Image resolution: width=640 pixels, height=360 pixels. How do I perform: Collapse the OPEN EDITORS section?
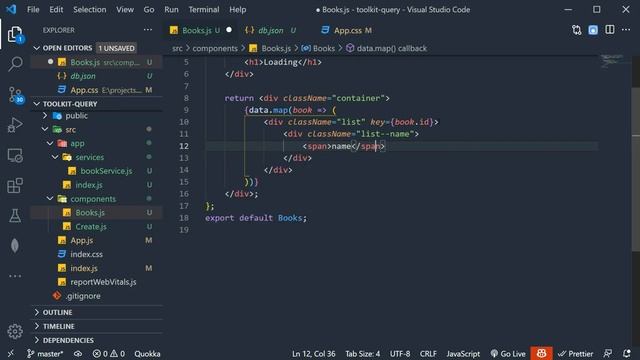coord(97,48)
